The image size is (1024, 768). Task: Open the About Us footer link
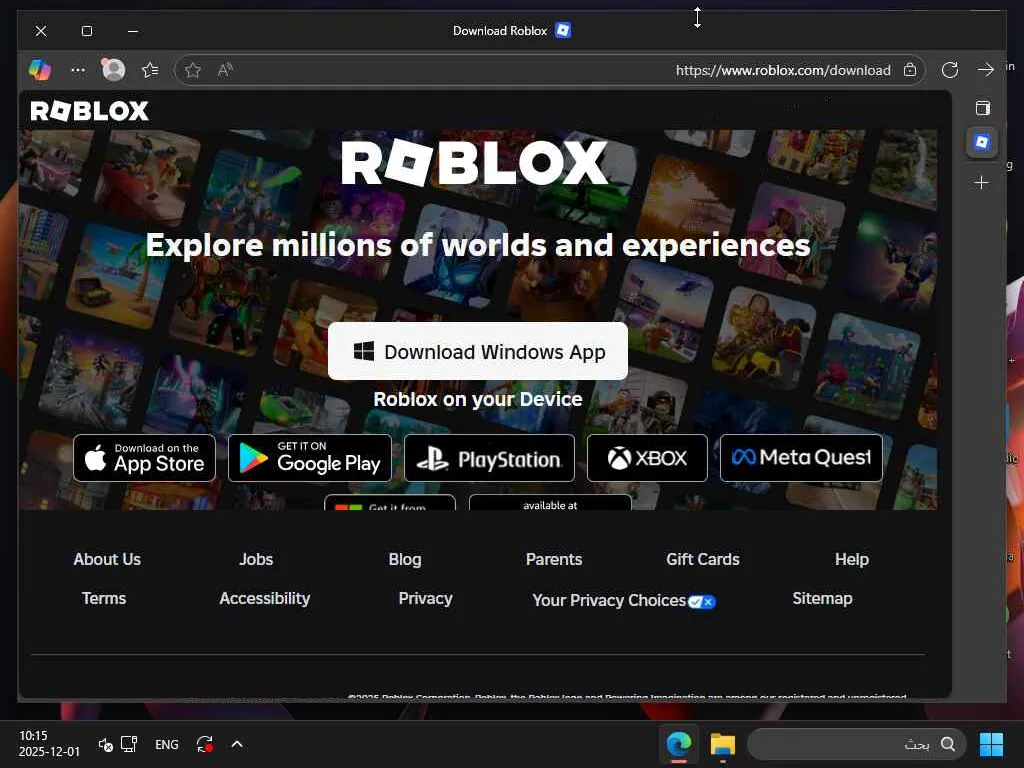(x=107, y=560)
